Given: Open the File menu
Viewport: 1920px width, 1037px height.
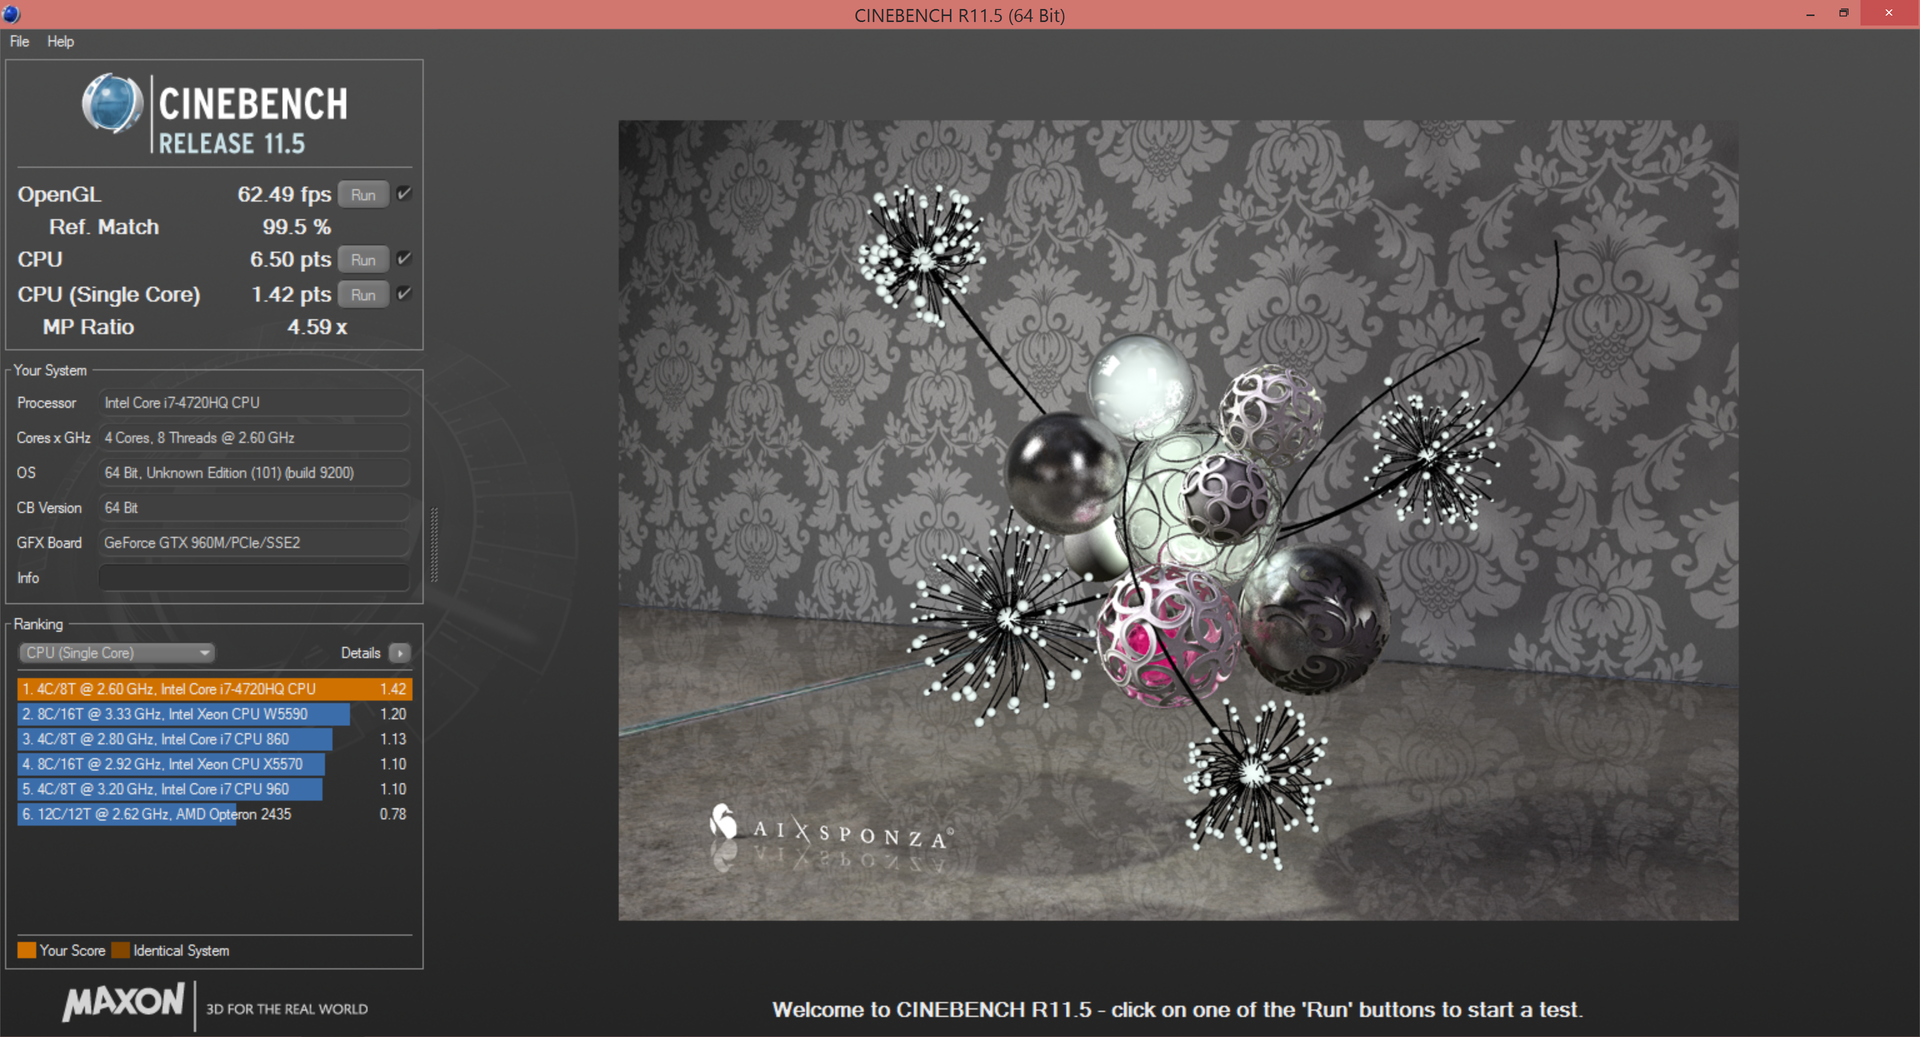Looking at the screenshot, I should 20,41.
